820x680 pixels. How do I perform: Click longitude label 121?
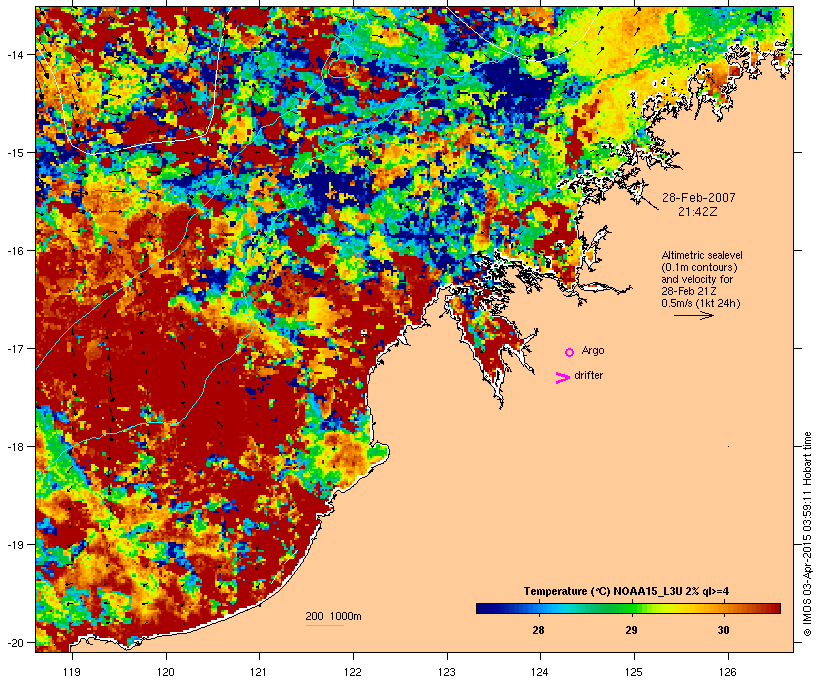tap(259, 672)
